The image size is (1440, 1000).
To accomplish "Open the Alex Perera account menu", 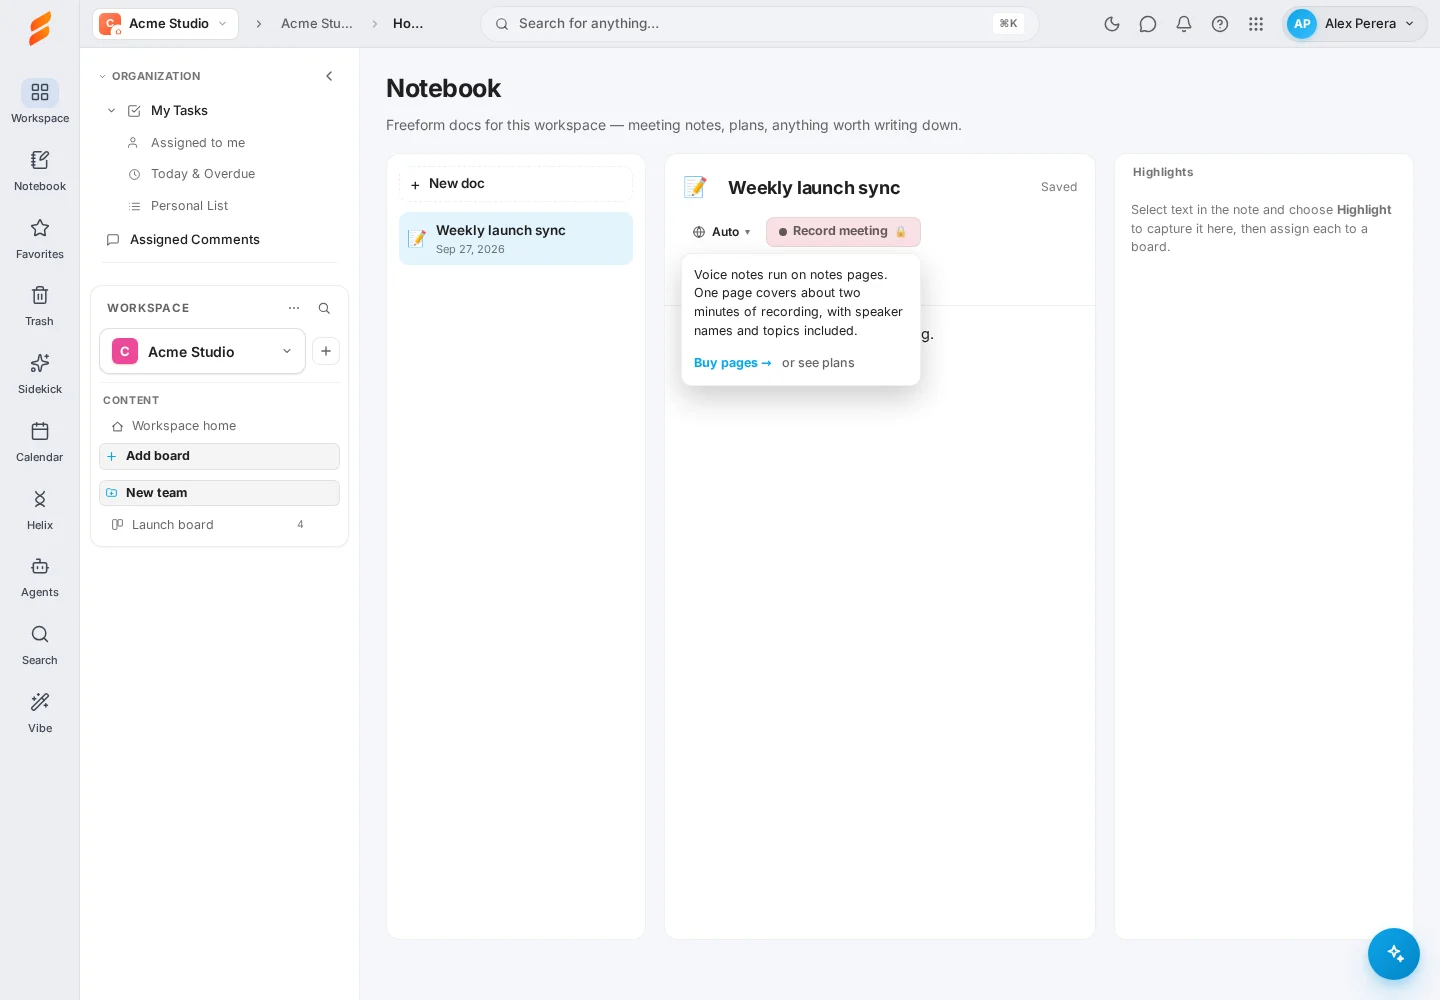I will 1355,24.
